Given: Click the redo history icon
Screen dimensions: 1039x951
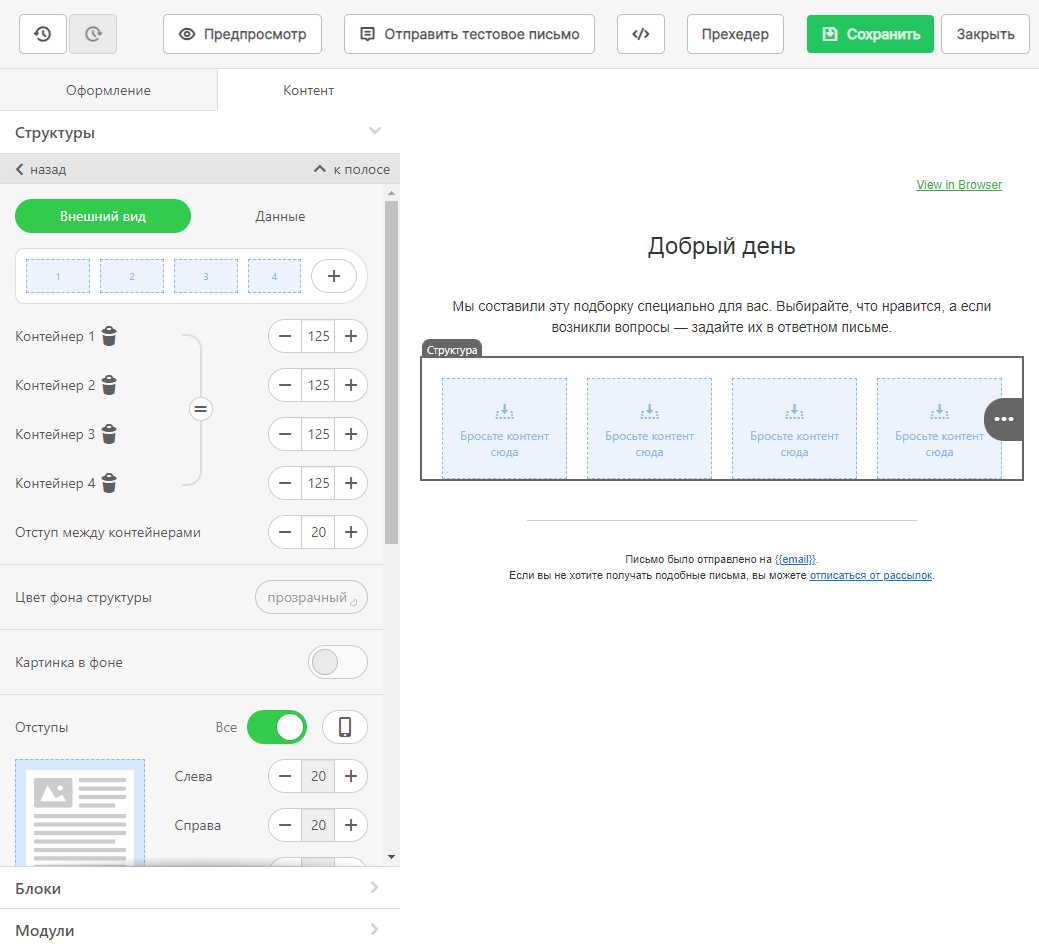Looking at the screenshot, I should coord(93,34).
